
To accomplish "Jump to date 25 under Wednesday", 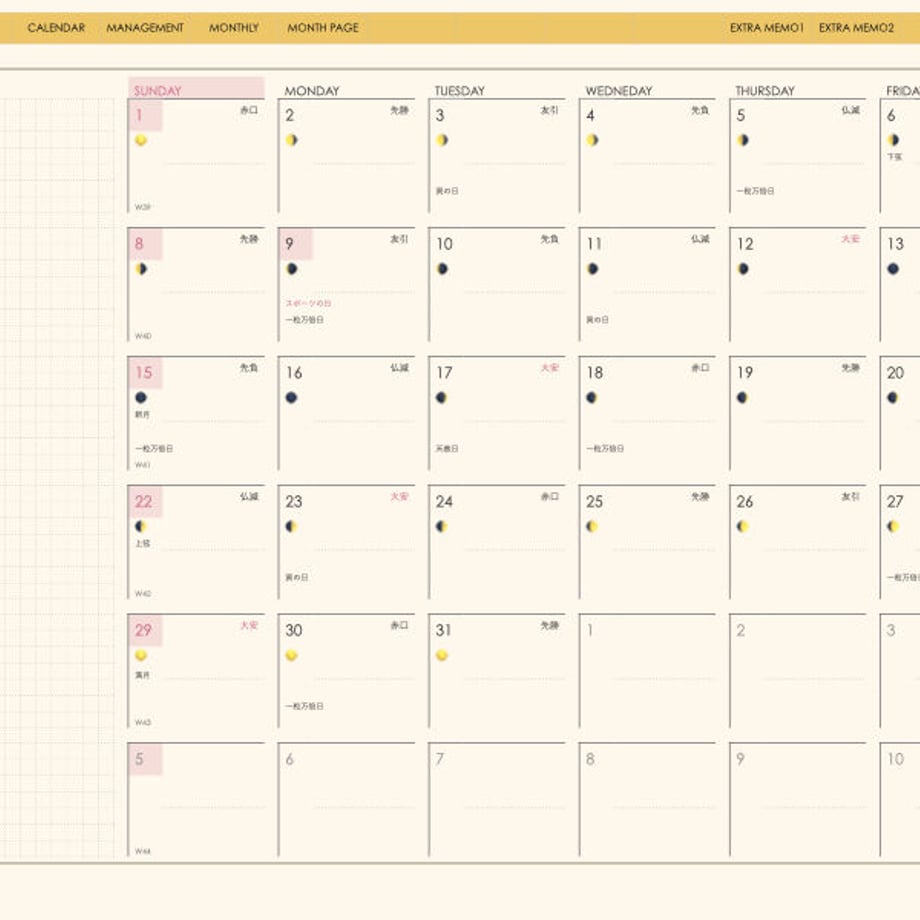I will point(595,501).
